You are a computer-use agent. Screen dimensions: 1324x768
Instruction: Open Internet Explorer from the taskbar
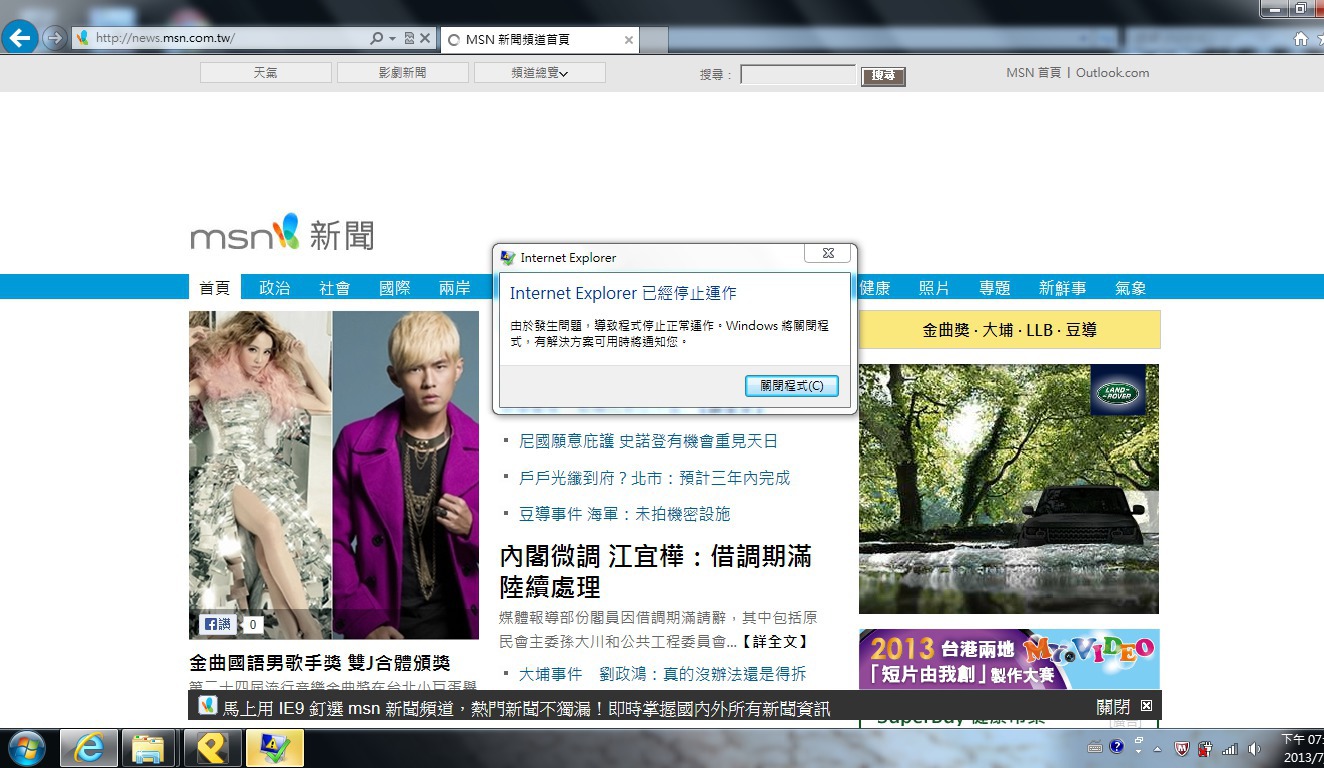89,748
